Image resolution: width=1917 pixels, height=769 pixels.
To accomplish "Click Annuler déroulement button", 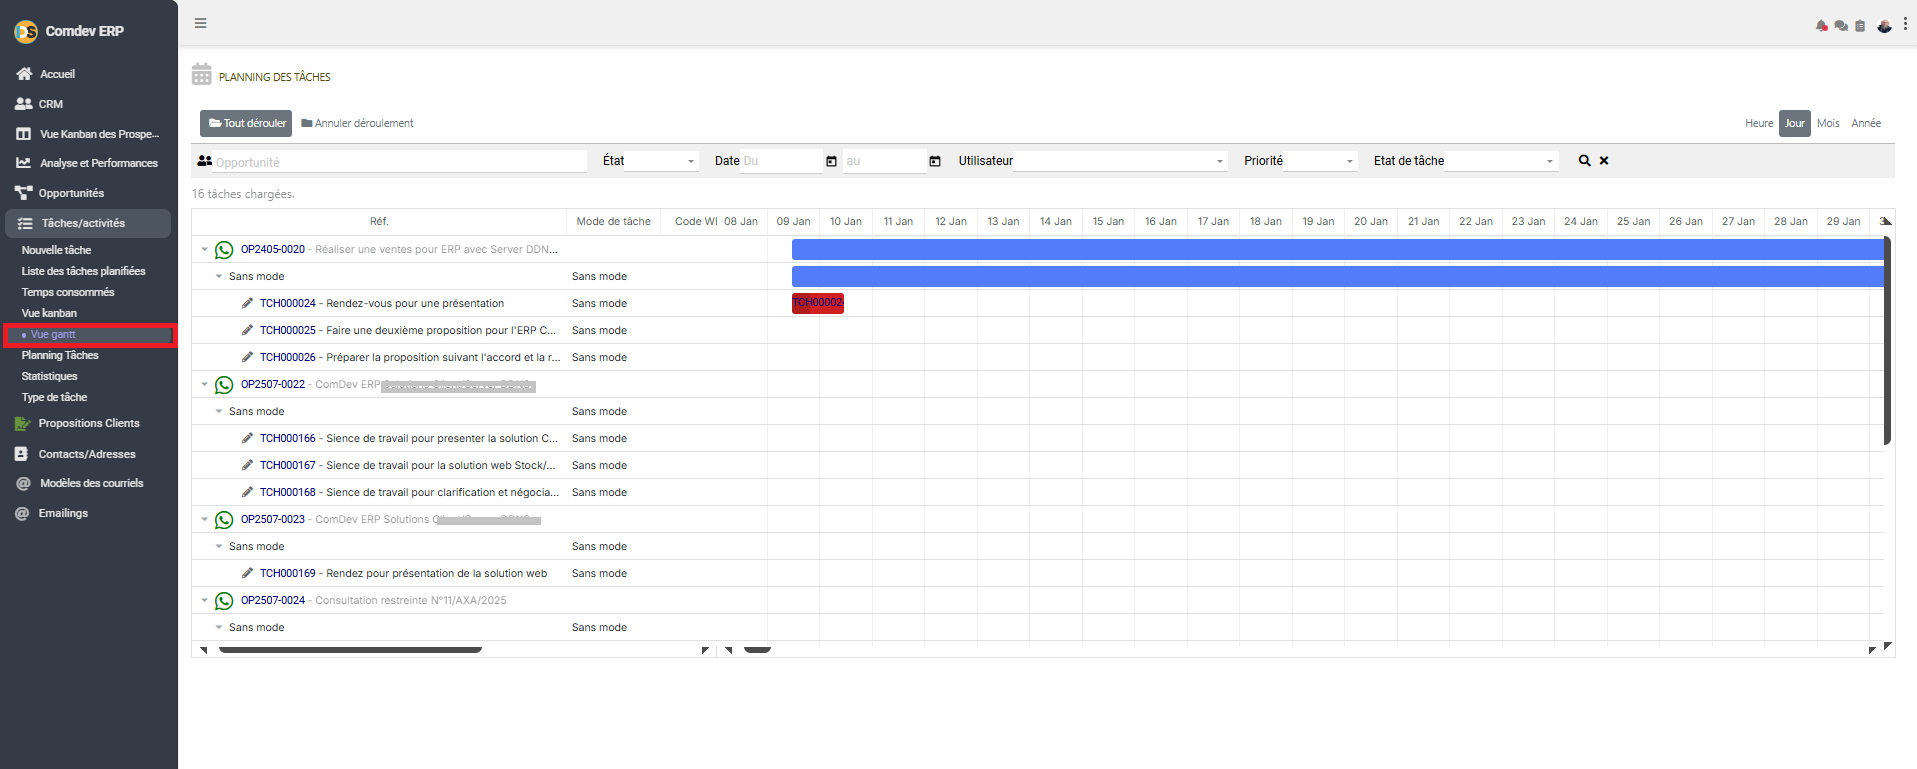I will point(357,123).
